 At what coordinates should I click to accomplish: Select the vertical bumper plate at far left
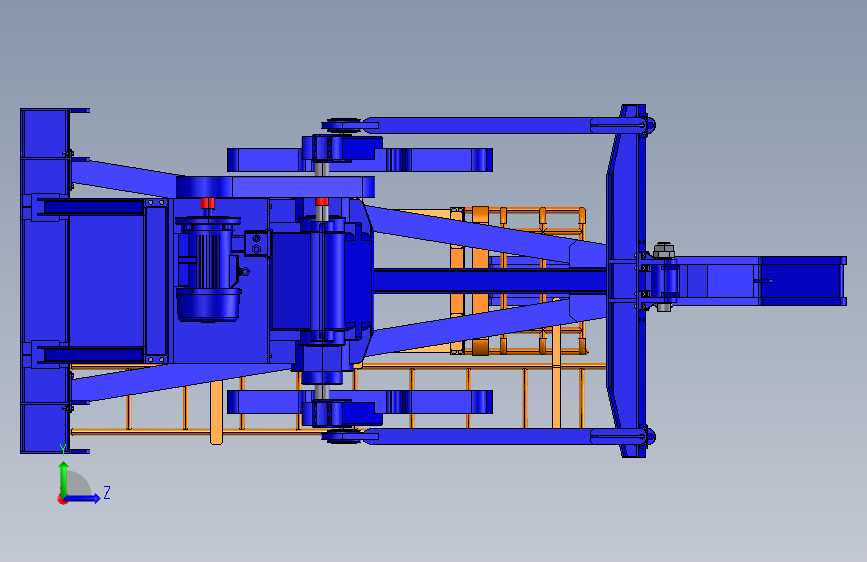pyautogui.click(x=44, y=281)
